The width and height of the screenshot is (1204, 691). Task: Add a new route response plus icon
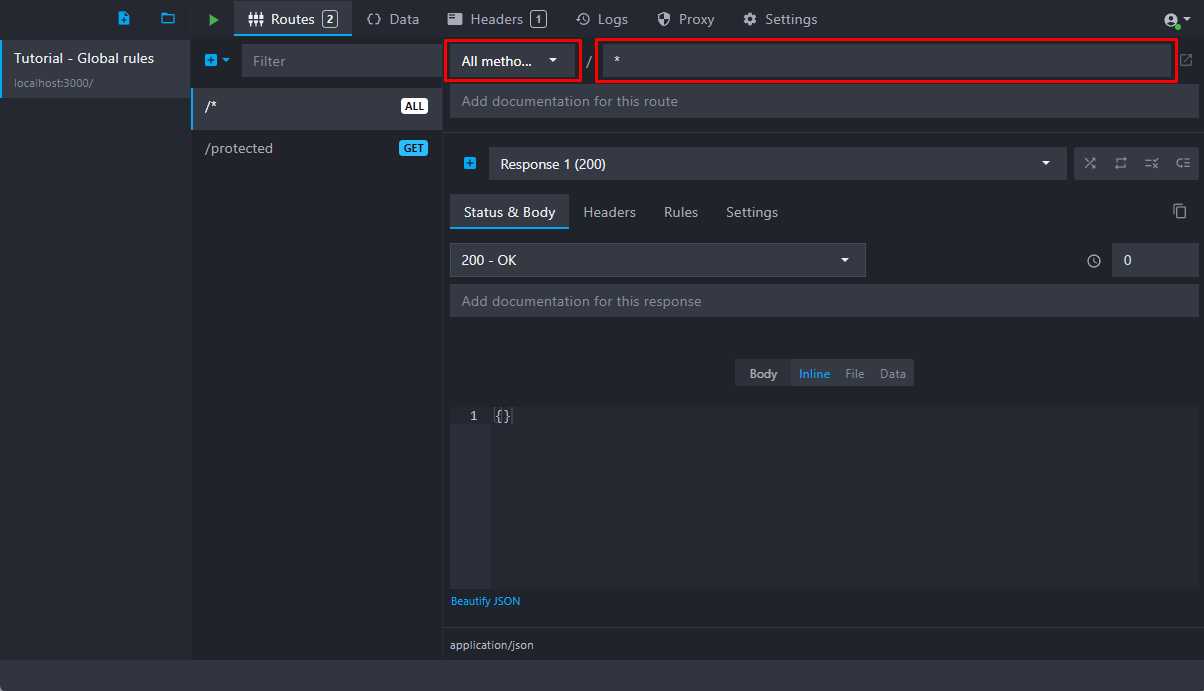pos(470,164)
